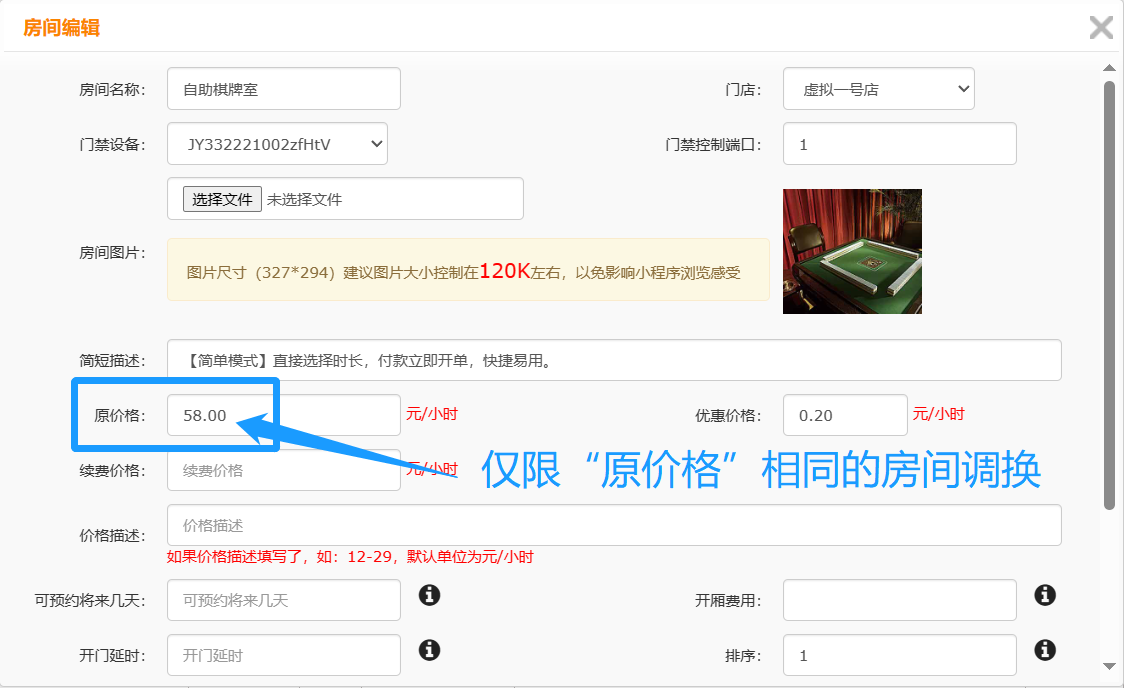This screenshot has width=1124, height=688.
Task: Click the 未选择文件 text
Action: (304, 199)
